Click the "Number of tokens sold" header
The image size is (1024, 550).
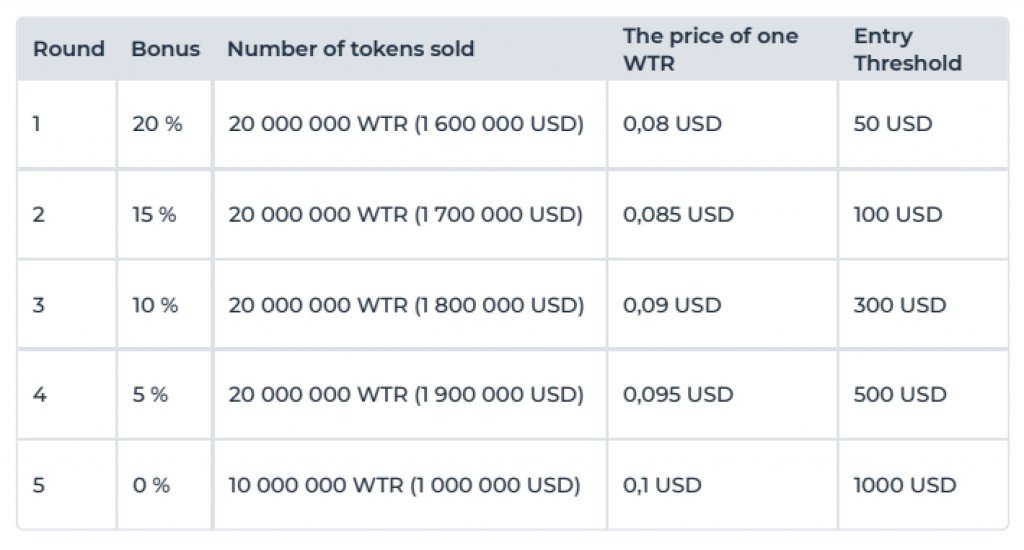coord(351,49)
